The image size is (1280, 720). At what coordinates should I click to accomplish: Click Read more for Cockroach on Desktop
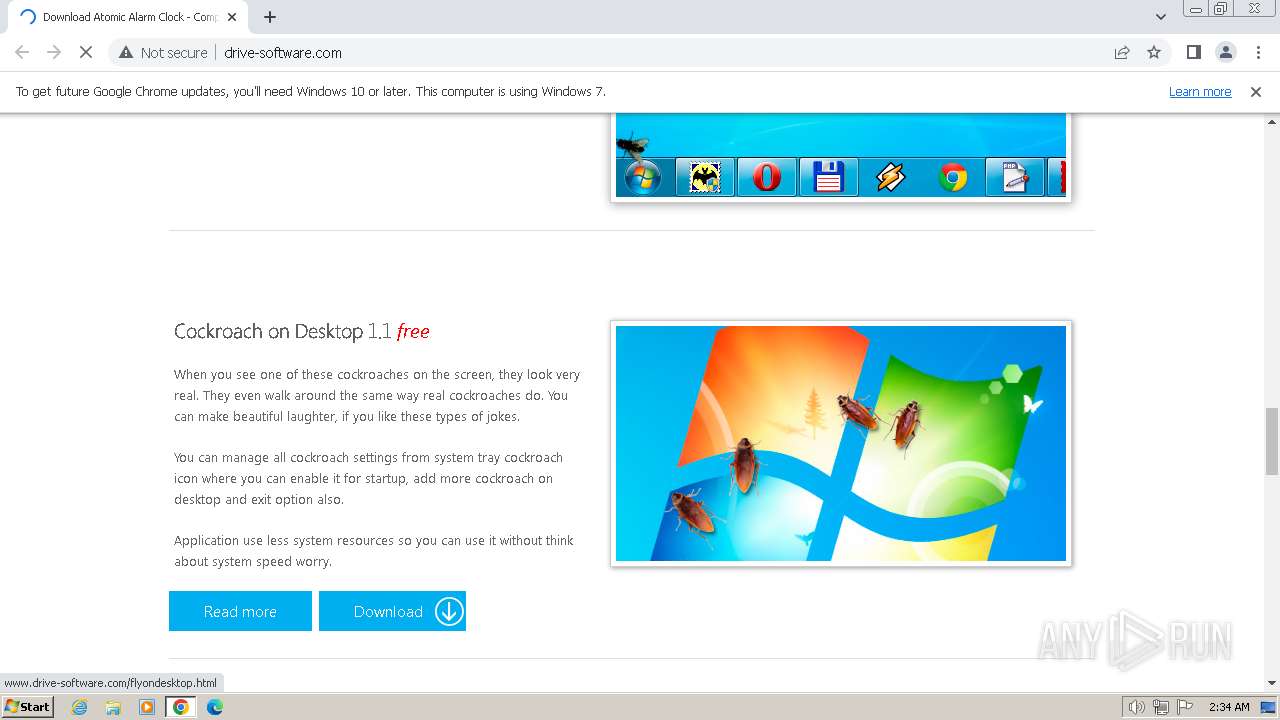240,611
